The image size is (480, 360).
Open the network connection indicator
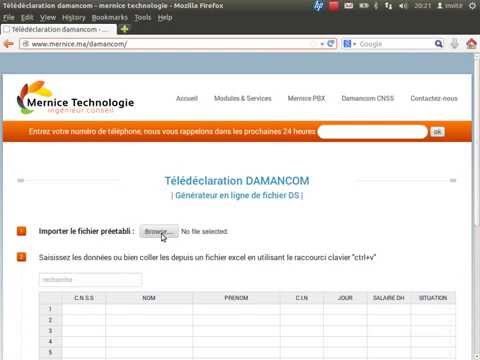[388, 6]
